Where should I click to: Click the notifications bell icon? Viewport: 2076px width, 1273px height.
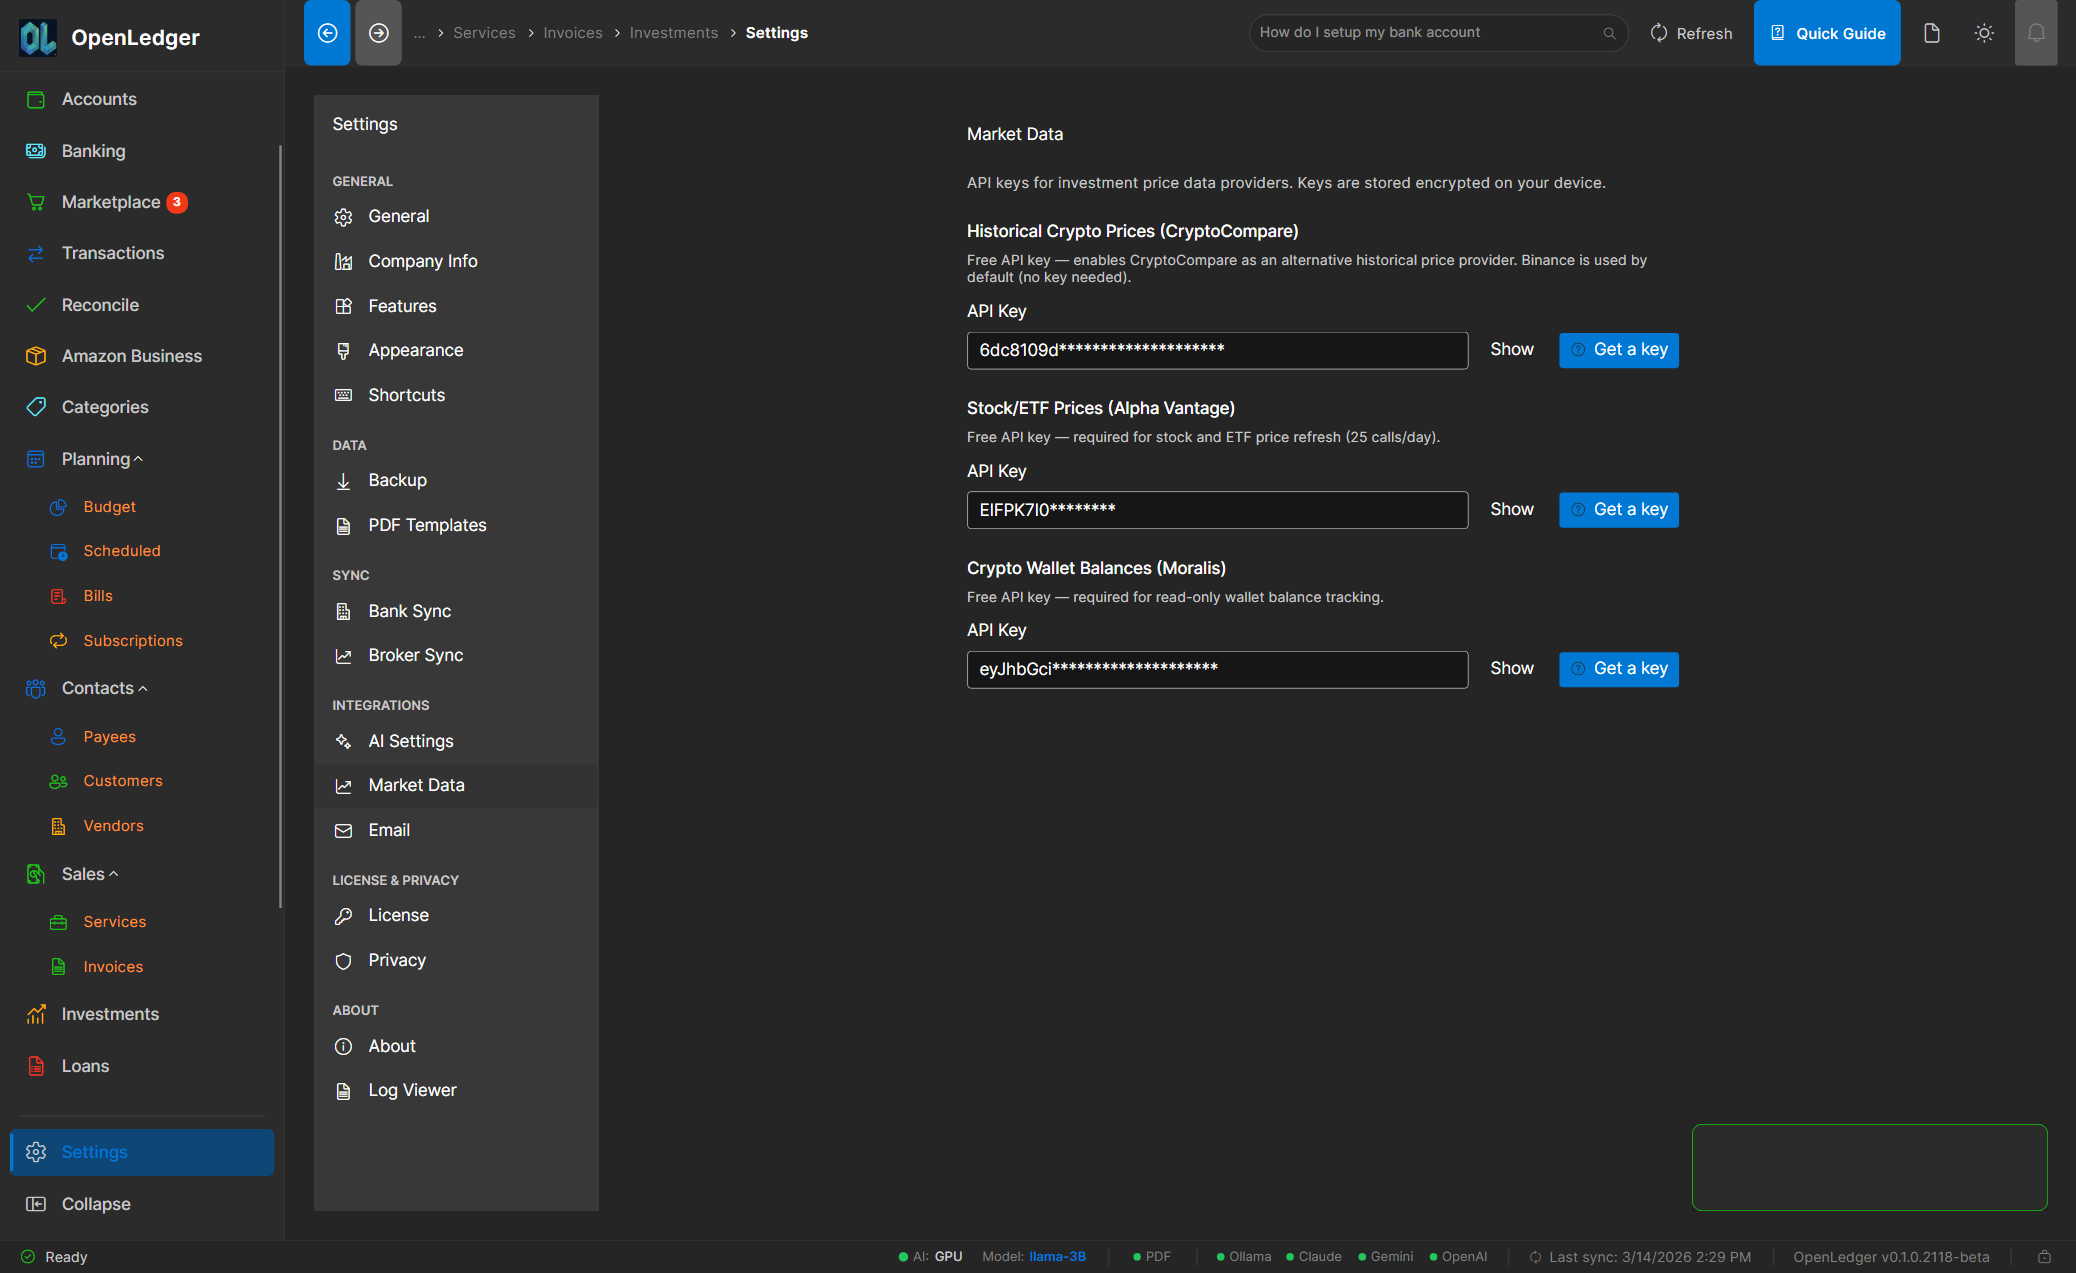[x=2036, y=32]
